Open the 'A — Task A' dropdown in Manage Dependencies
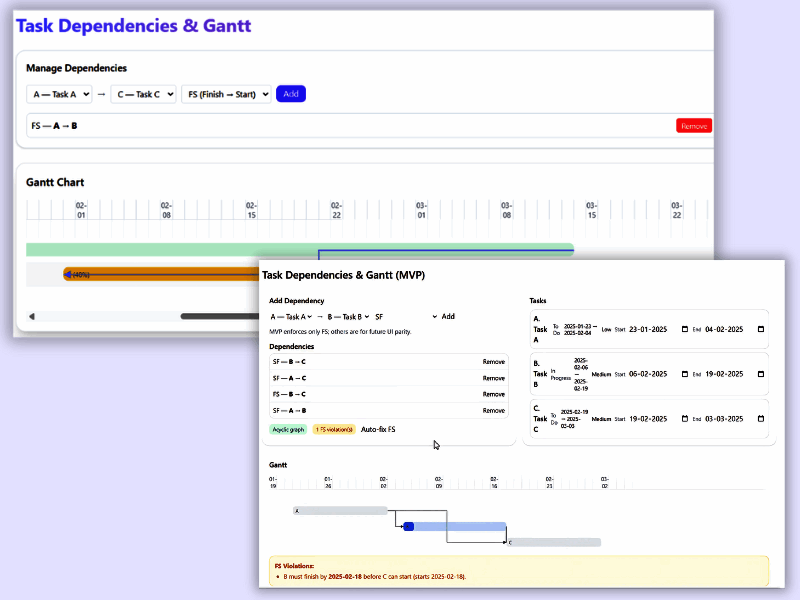This screenshot has height=600, width=800. pos(59,94)
